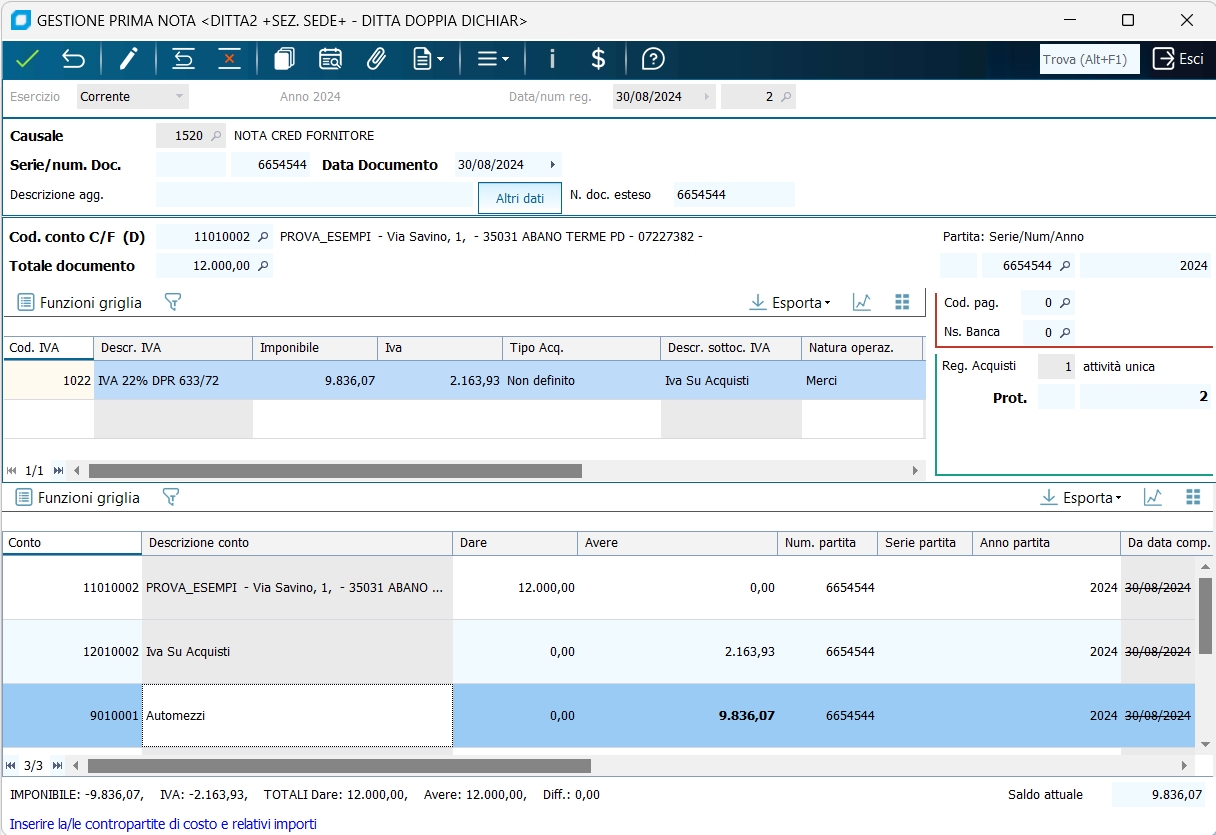Open the Data Documento date picker arrow
Viewport: 1216px width, 835px height.
click(x=552, y=165)
